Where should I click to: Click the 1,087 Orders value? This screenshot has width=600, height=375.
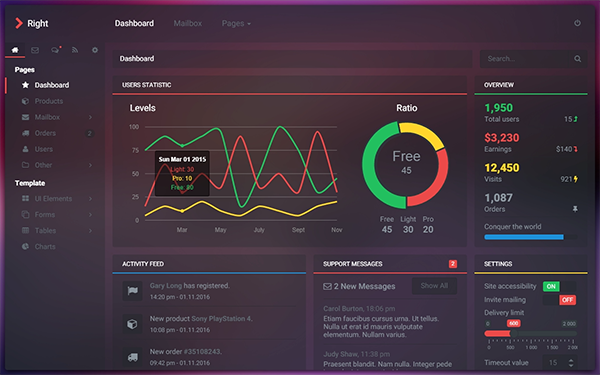coord(498,198)
